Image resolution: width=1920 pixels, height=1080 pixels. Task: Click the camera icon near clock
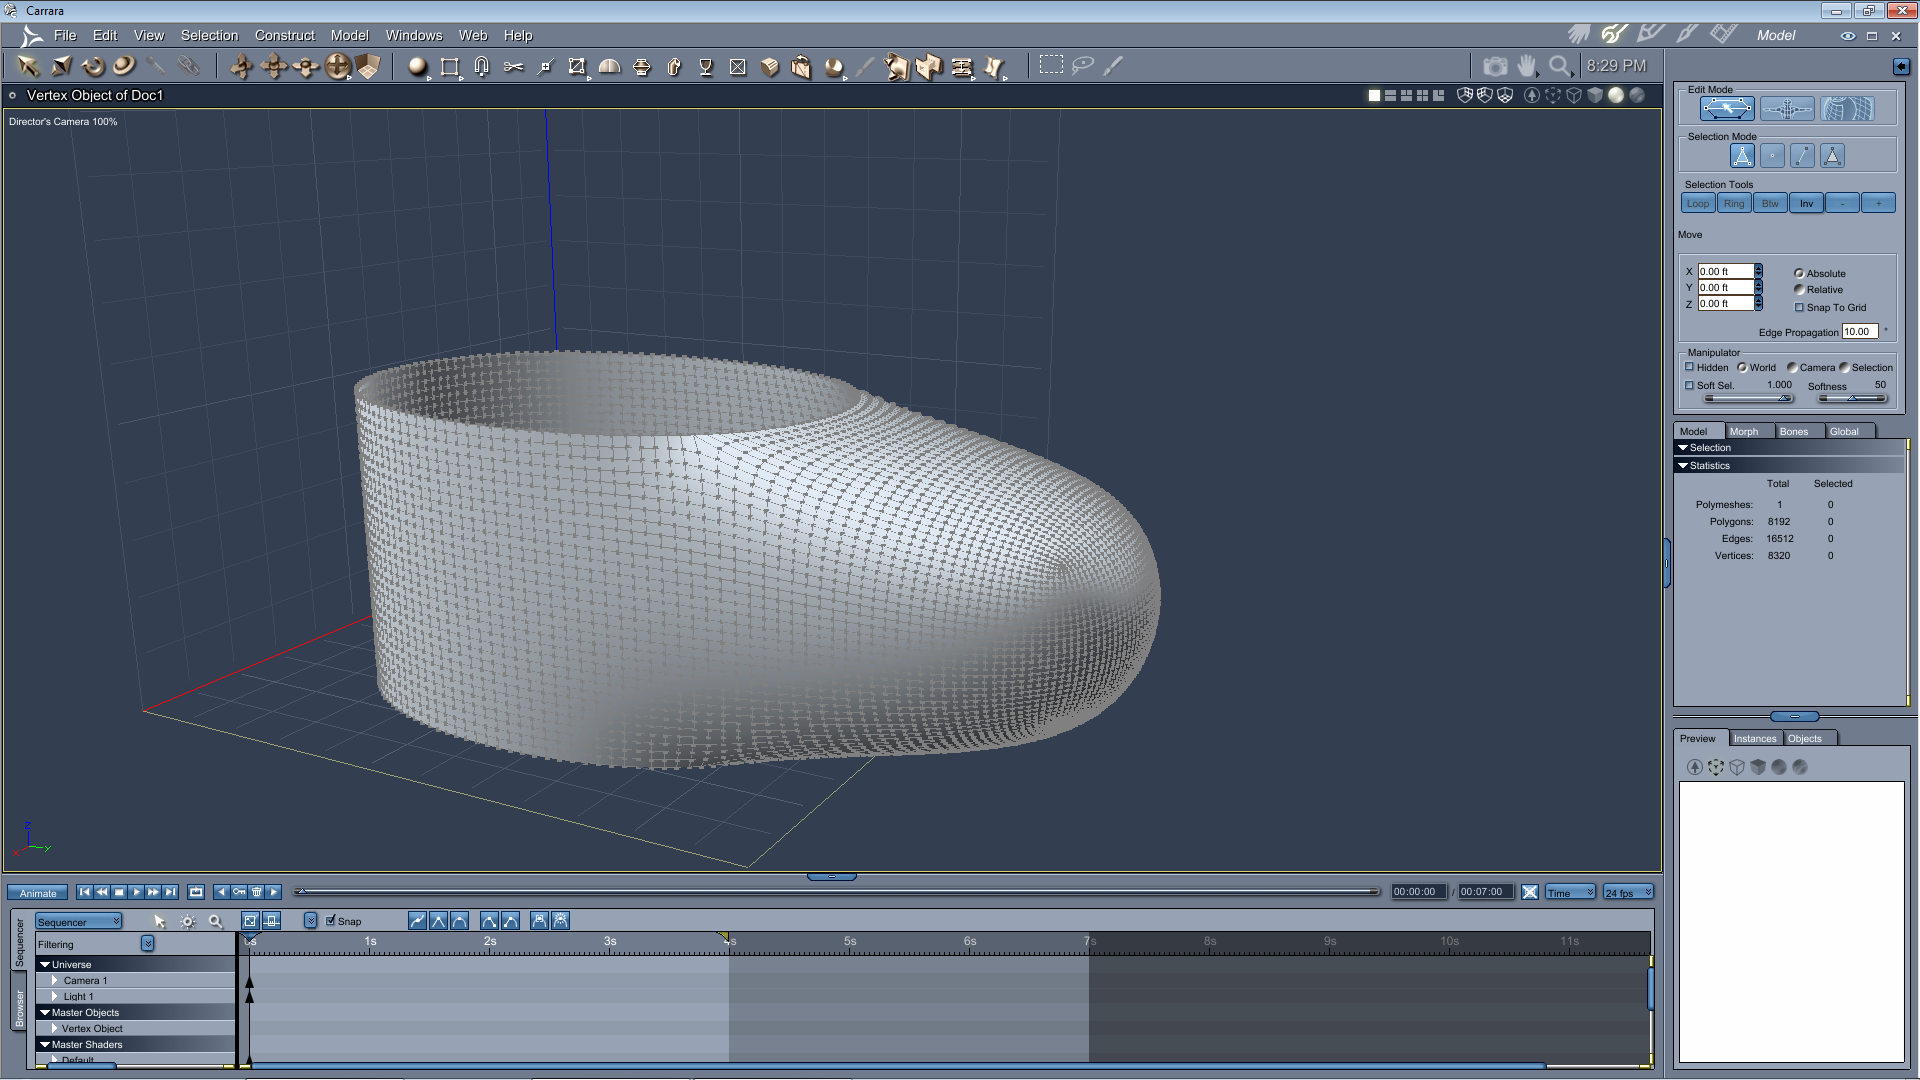tap(1494, 66)
